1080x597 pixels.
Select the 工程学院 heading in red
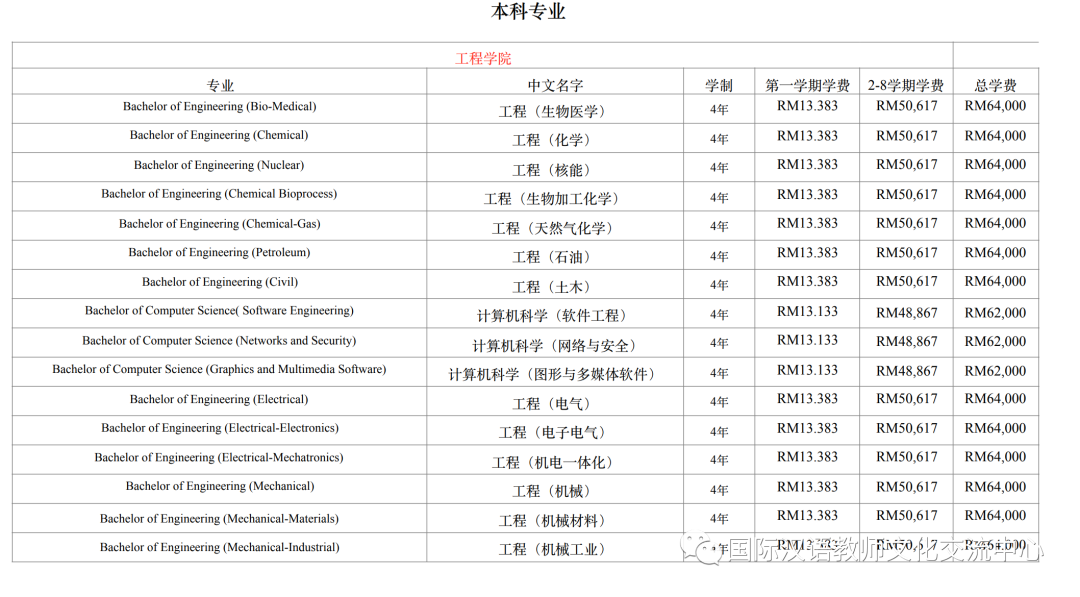tap(483, 59)
